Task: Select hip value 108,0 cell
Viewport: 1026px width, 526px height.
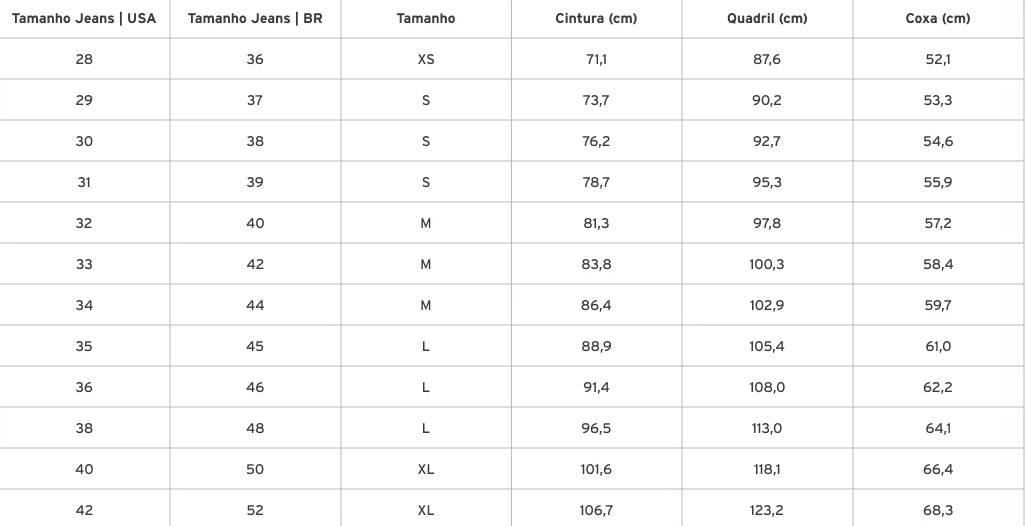Action: [767, 387]
